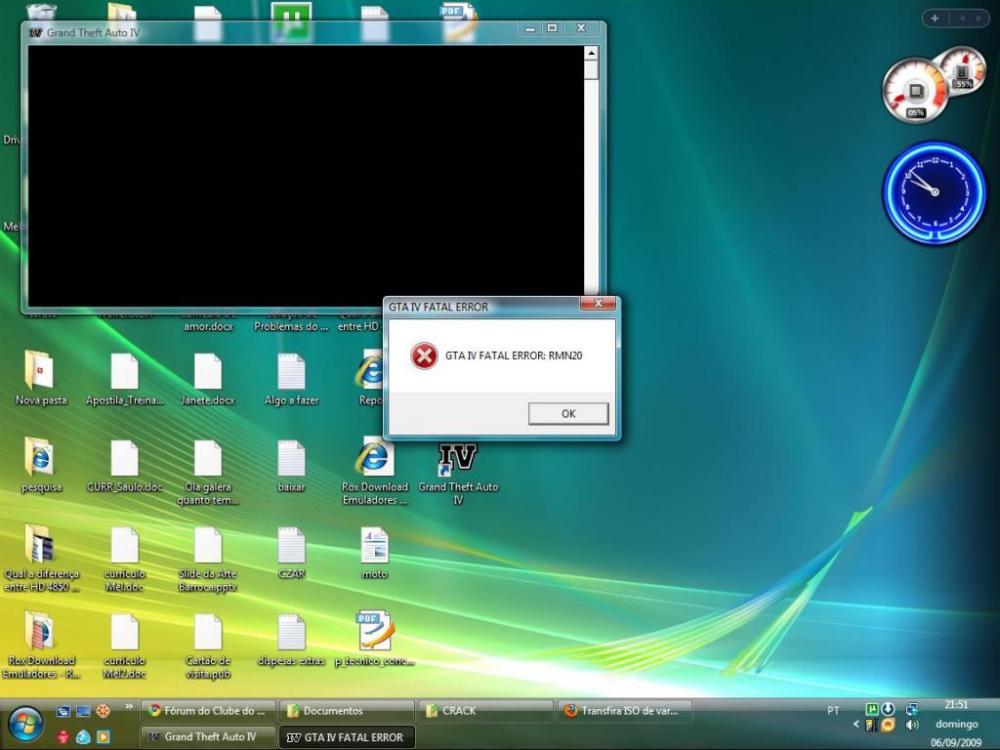Click the volume speaker icon in system tray
Image resolution: width=1000 pixels, height=750 pixels.
(911, 724)
